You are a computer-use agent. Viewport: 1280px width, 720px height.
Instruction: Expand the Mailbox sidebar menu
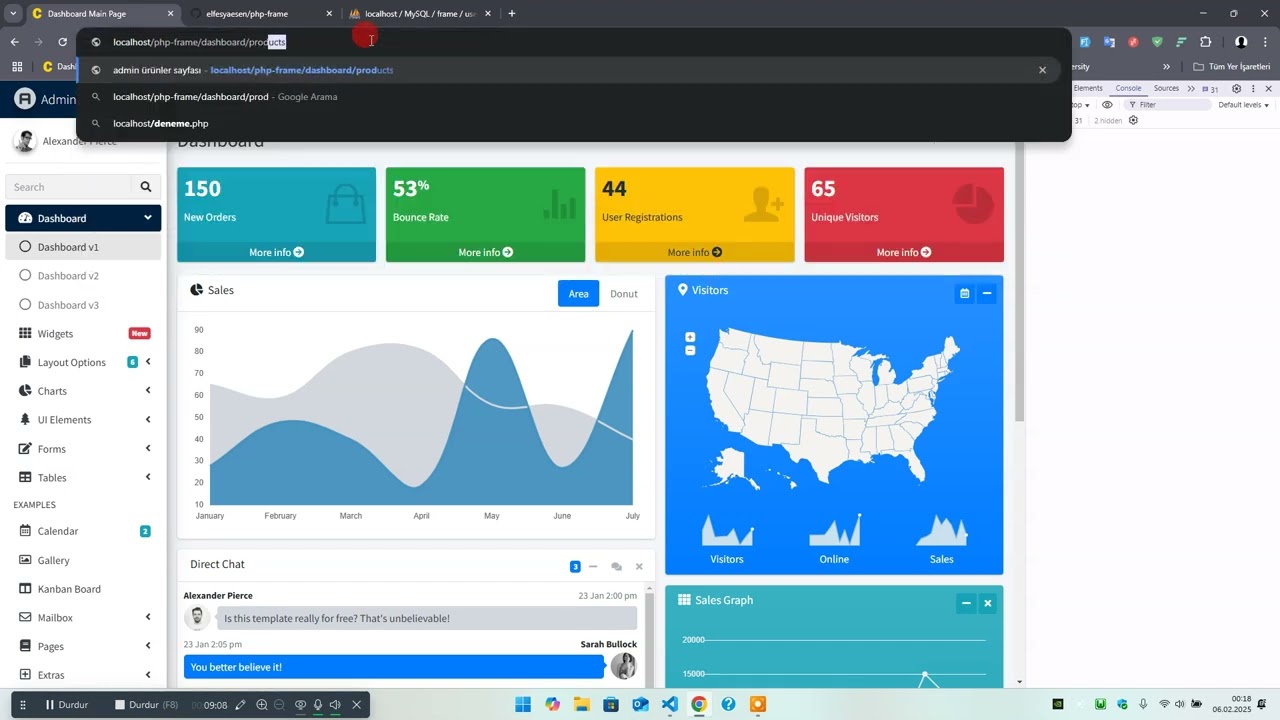click(x=83, y=618)
